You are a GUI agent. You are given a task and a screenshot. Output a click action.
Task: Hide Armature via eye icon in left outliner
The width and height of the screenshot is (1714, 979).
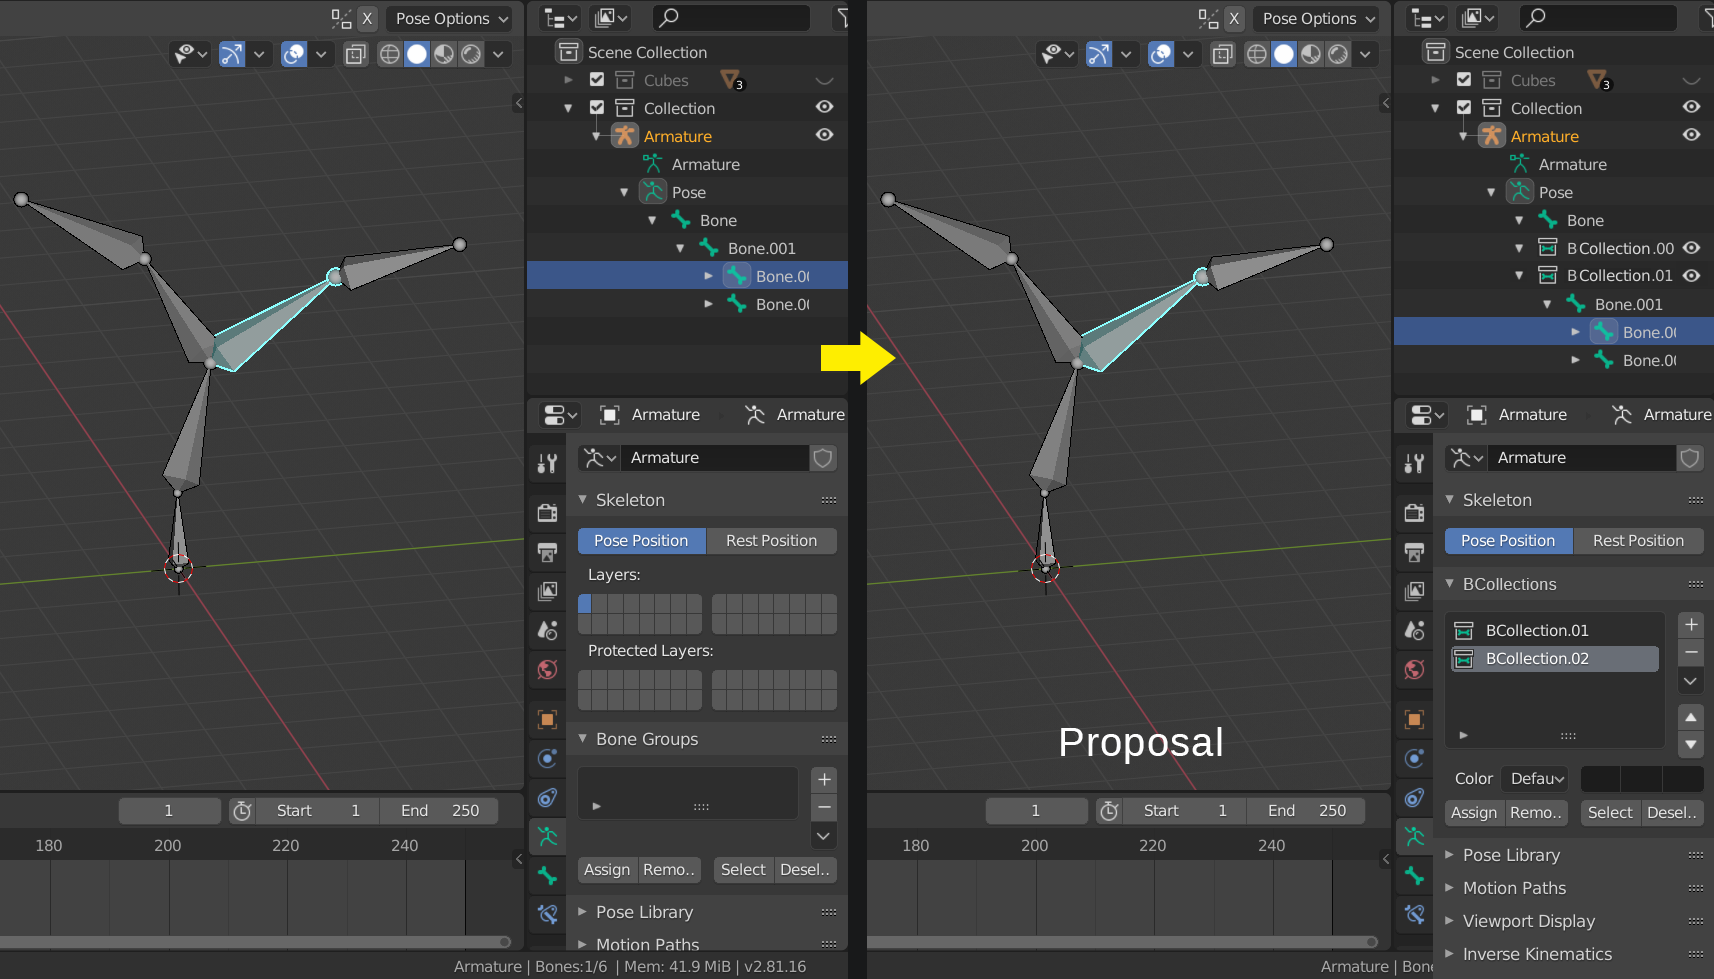click(824, 135)
